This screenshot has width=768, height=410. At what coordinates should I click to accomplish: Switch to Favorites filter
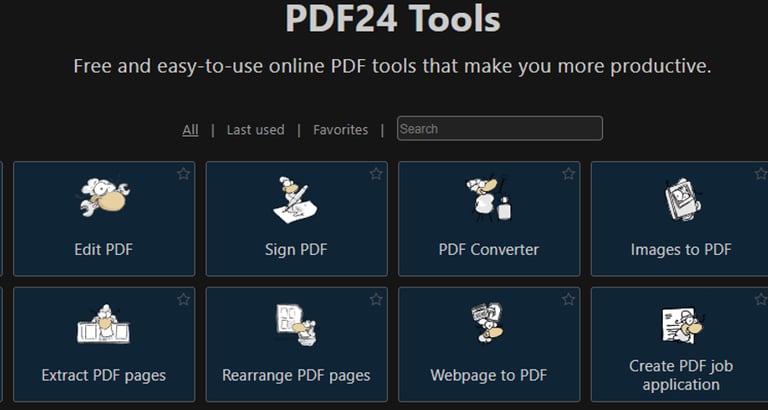(x=340, y=130)
